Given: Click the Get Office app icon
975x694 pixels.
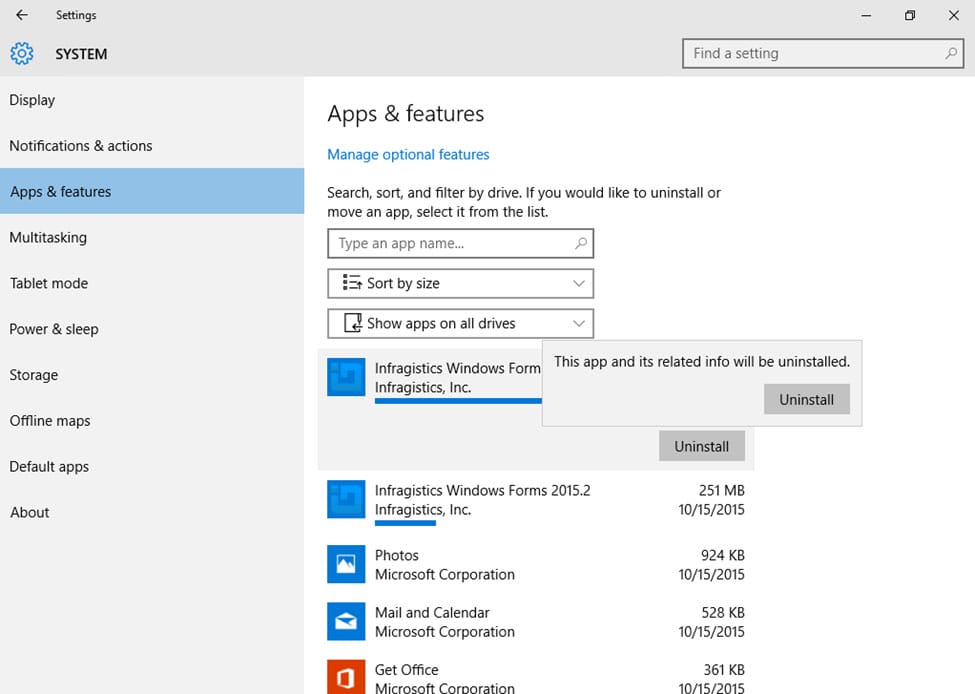Looking at the screenshot, I should [x=346, y=677].
